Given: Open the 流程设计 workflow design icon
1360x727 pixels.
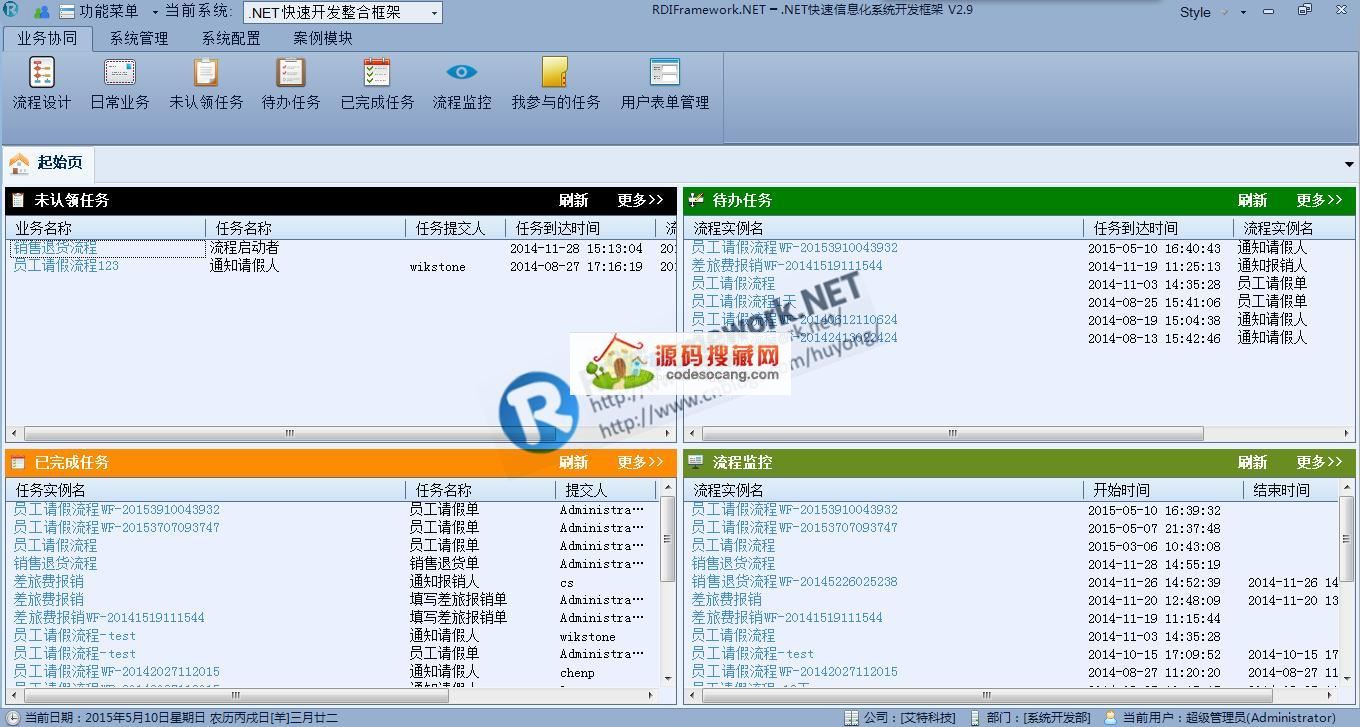Looking at the screenshot, I should [x=42, y=74].
